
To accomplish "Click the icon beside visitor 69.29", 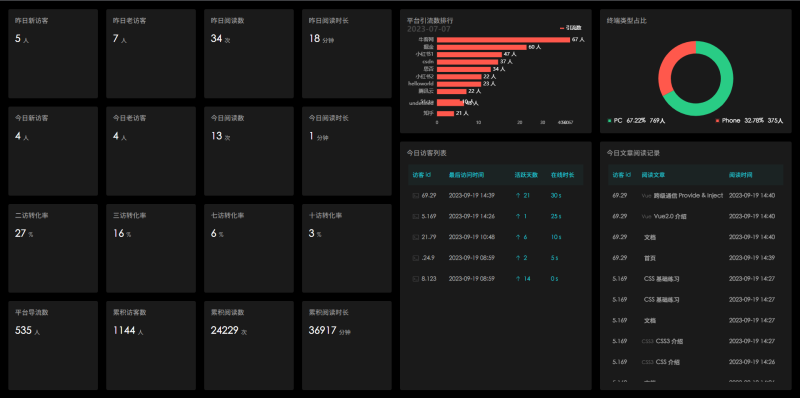I will pyautogui.click(x=415, y=195).
